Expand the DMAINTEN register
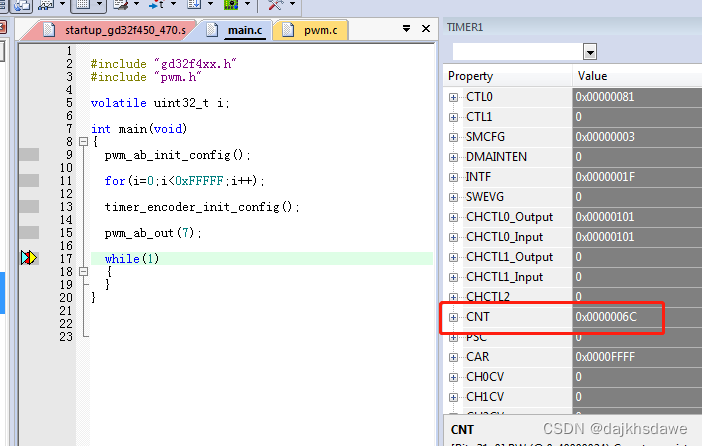Screen dimensions: 702x446 pyautogui.click(x=453, y=157)
